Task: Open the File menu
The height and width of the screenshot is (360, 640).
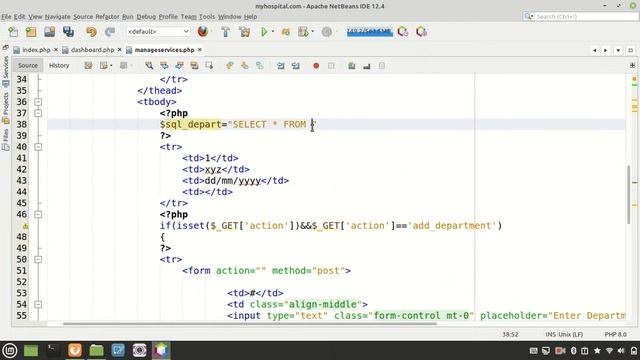Action: [6, 17]
